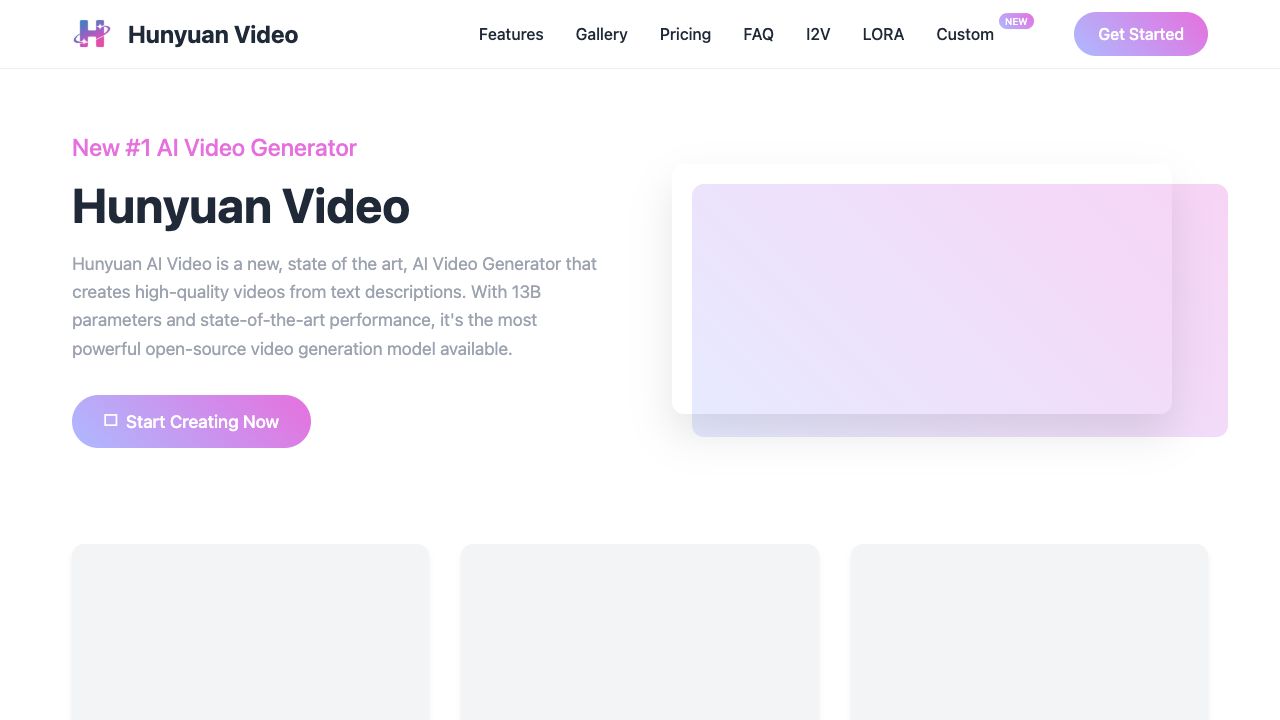Viewport: 1280px width, 720px height.
Task: Navigate to Pricing
Action: click(x=685, y=34)
